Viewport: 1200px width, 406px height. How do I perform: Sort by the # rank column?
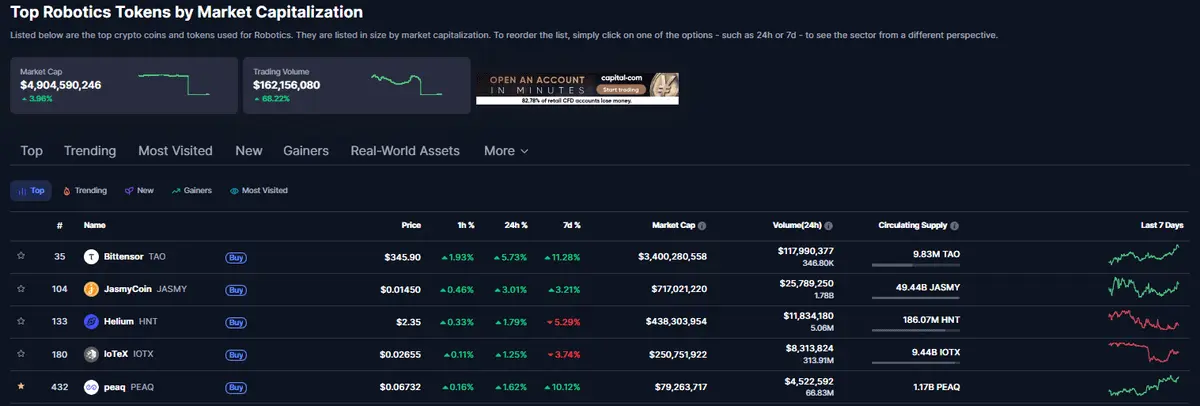click(60, 226)
